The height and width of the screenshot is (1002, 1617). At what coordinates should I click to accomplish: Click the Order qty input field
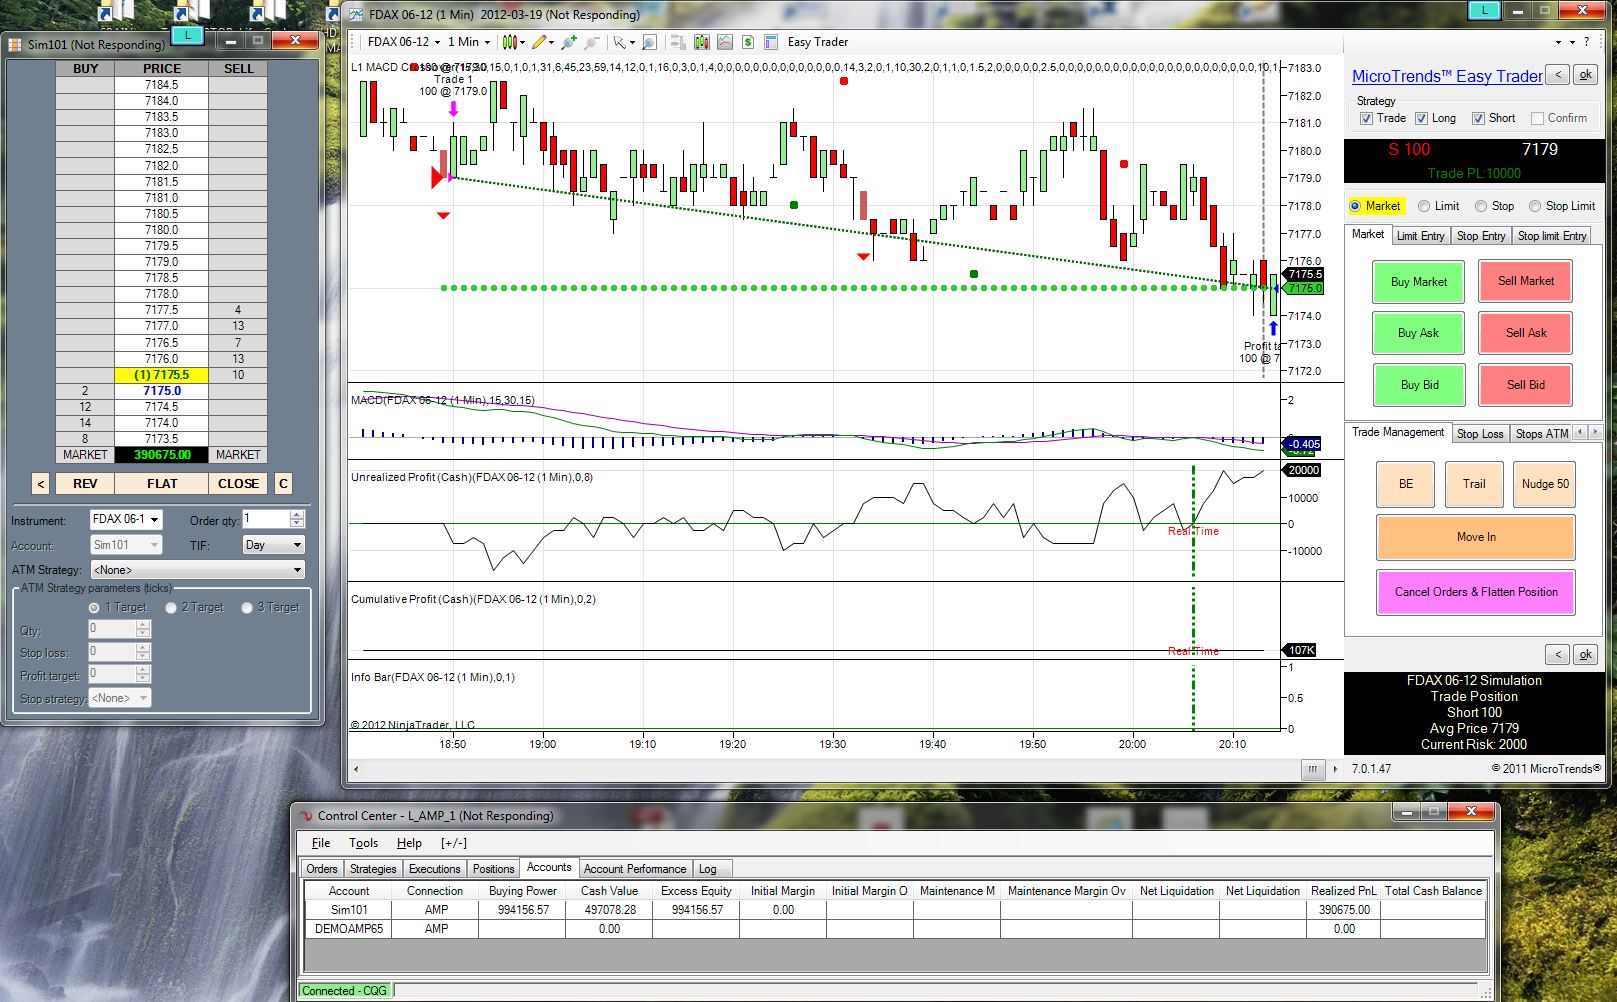[x=265, y=519]
